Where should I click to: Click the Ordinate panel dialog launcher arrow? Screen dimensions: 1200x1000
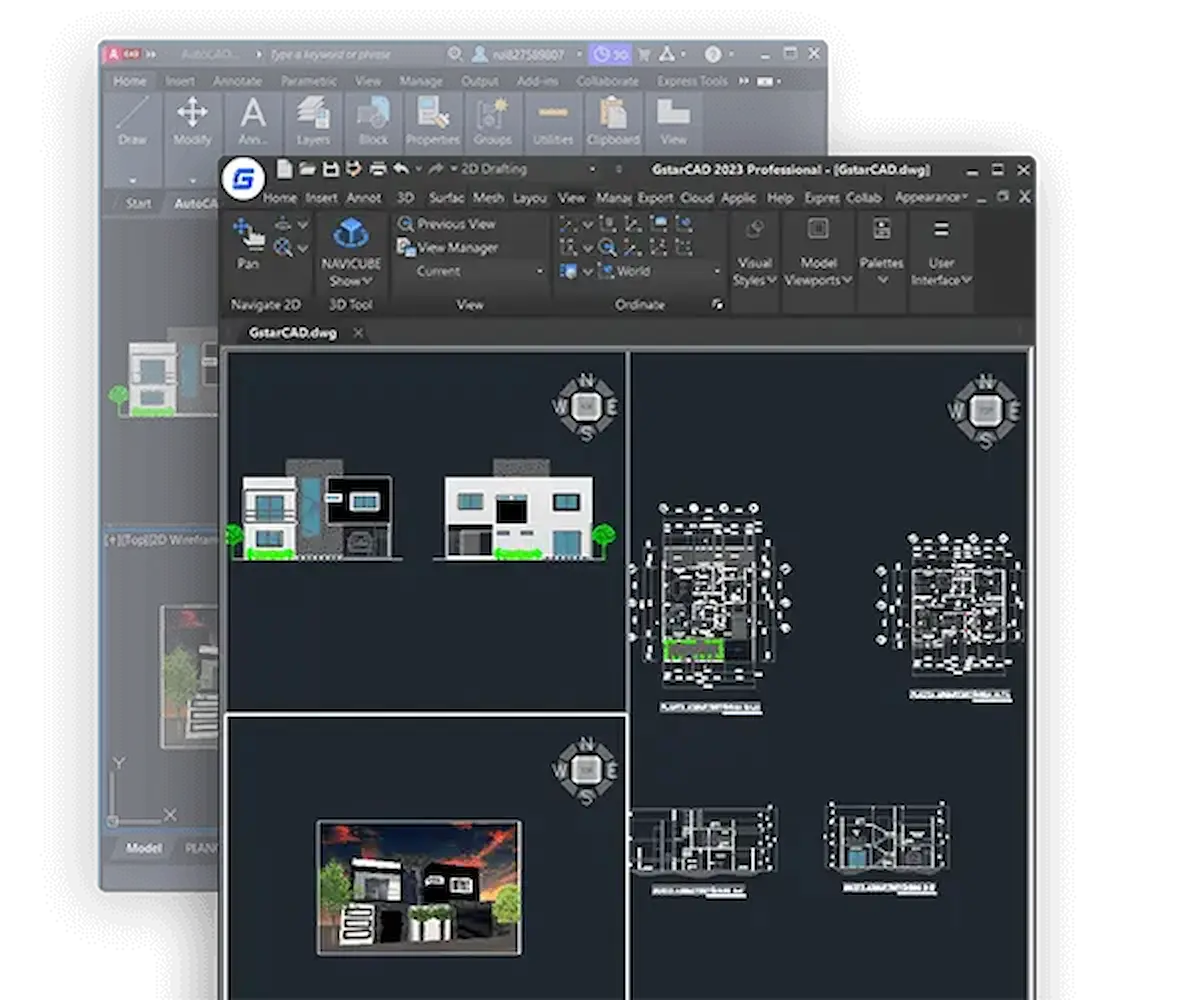[x=718, y=305]
